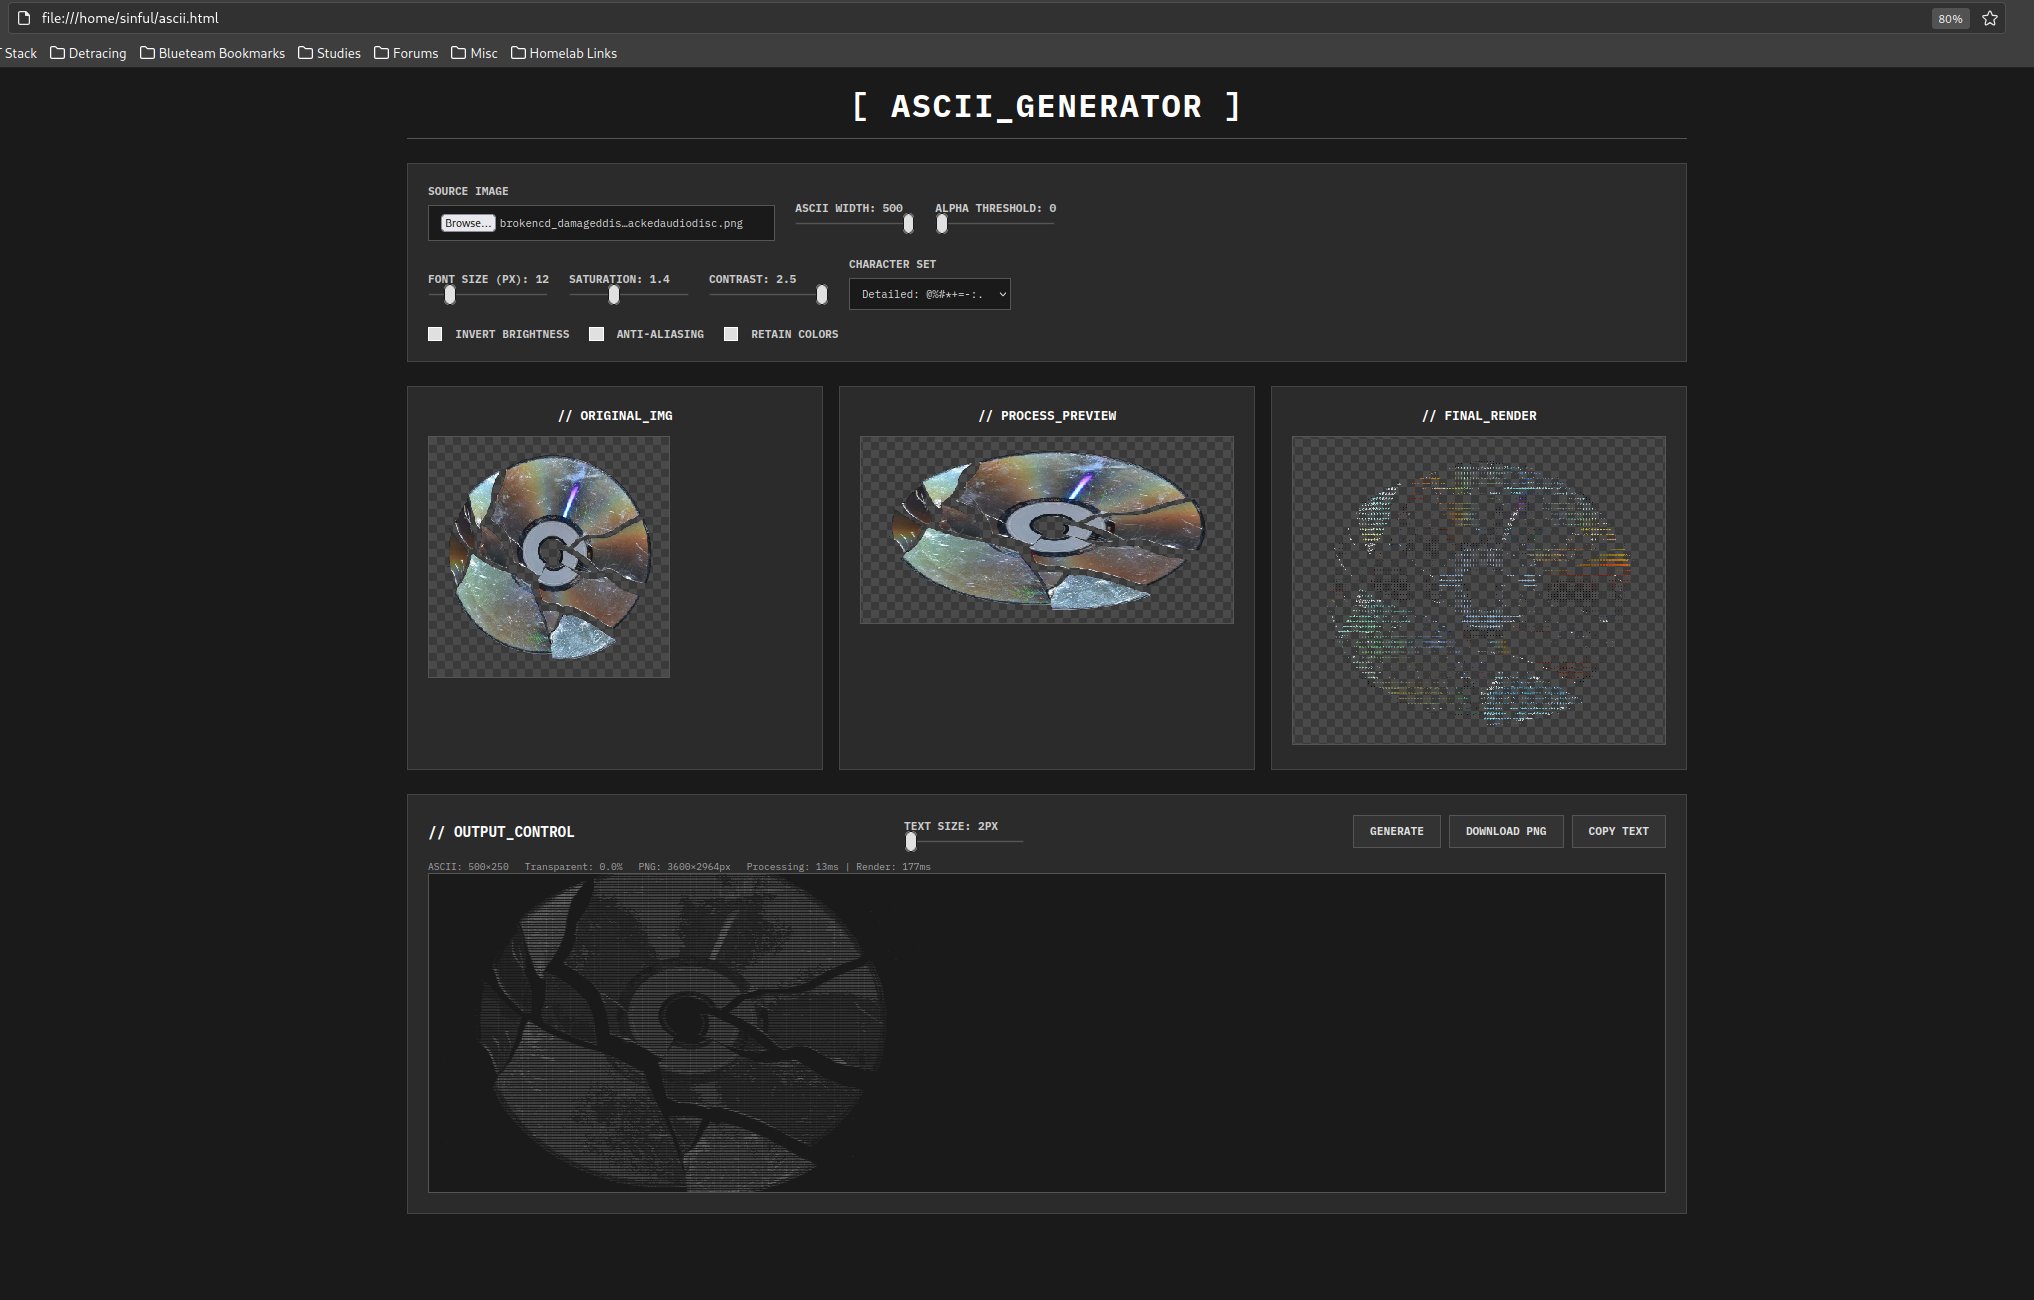Image resolution: width=2034 pixels, height=1300 pixels.
Task: Click the ASCII text output area
Action: tap(1046, 1033)
